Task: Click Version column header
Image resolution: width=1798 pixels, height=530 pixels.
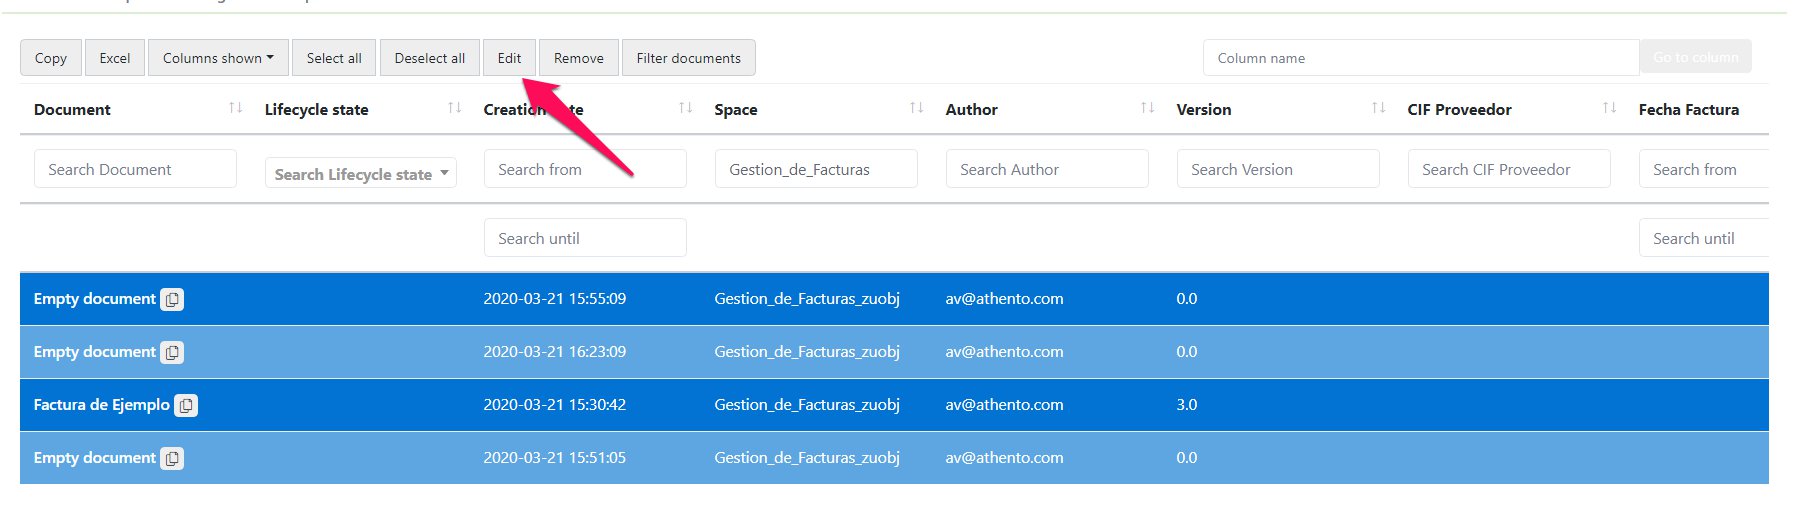Action: point(1204,109)
